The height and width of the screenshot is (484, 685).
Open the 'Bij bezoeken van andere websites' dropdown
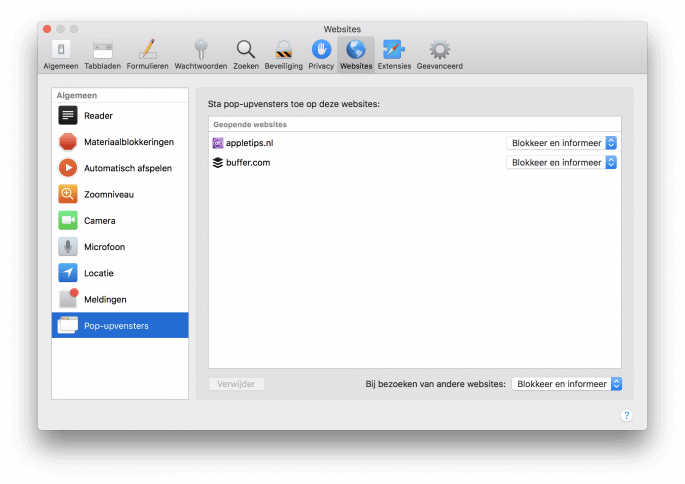pyautogui.click(x=567, y=384)
